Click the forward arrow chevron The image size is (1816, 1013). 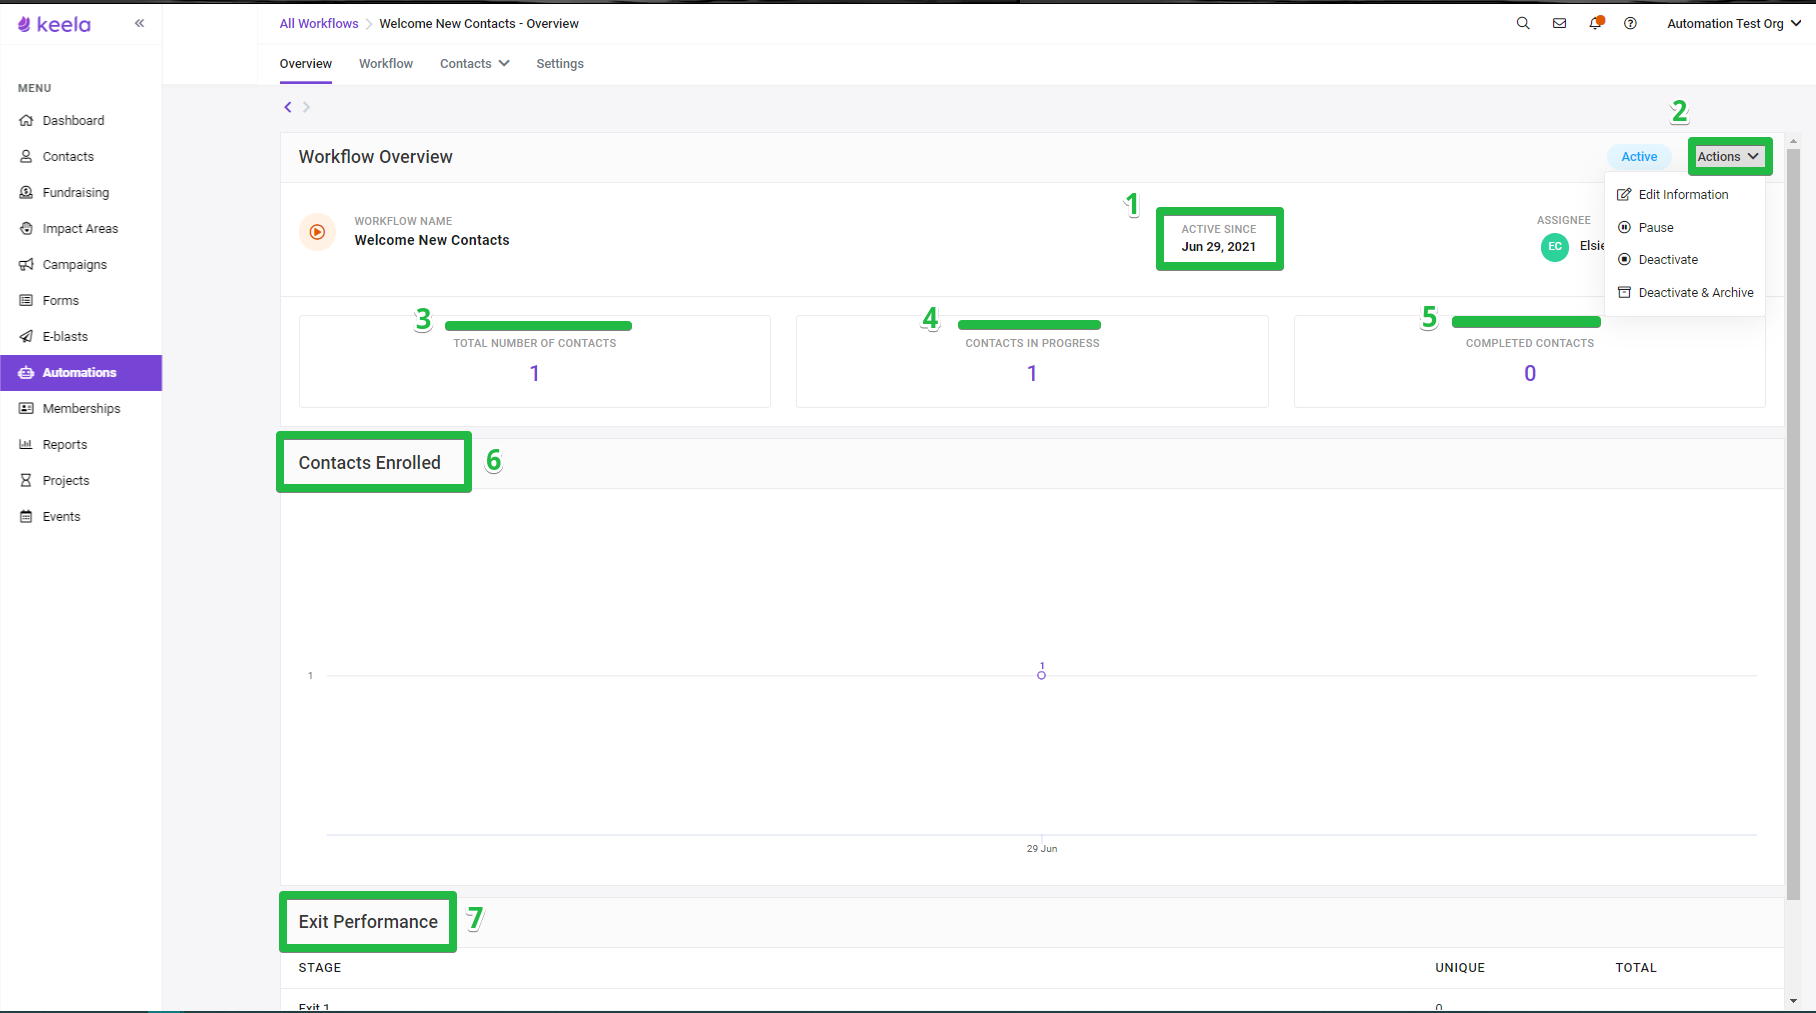[x=306, y=107]
